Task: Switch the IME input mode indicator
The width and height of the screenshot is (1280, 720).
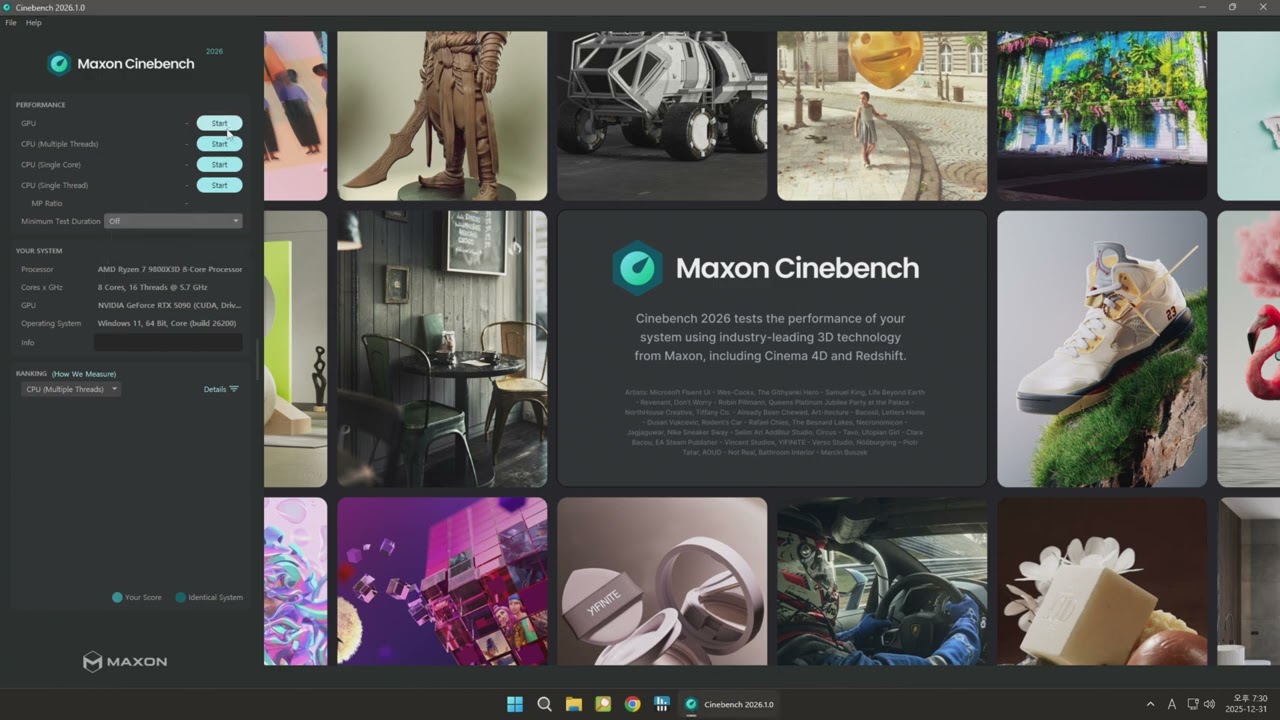Action: 1172,704
